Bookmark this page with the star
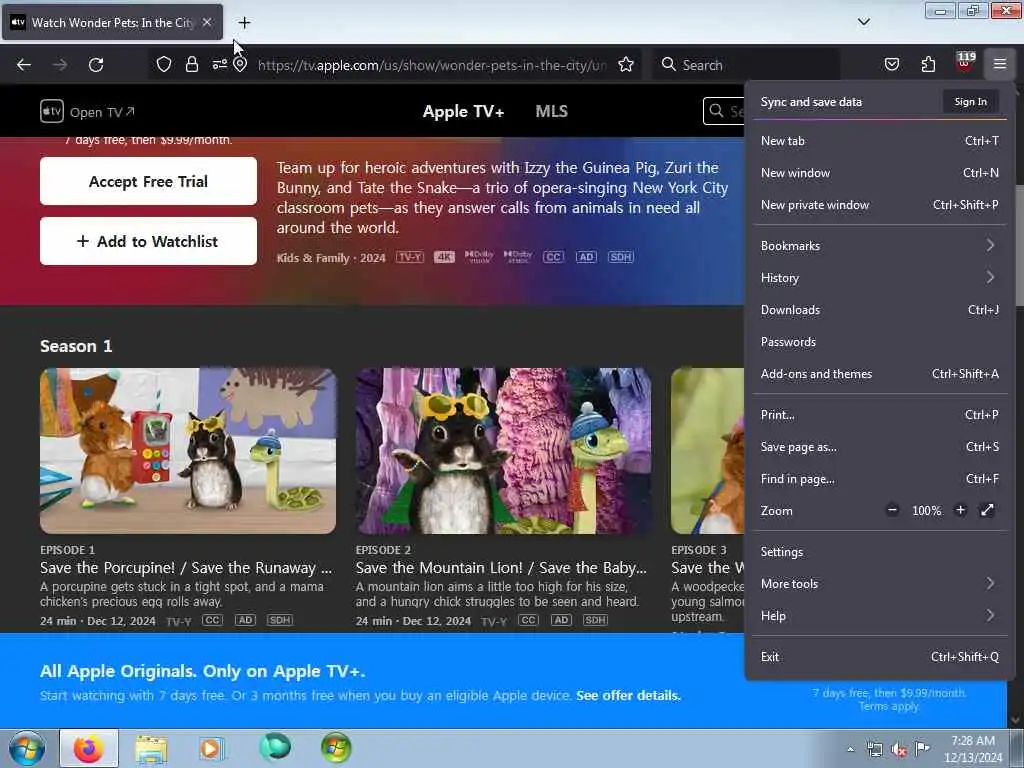The width and height of the screenshot is (1024, 768). [x=626, y=65]
